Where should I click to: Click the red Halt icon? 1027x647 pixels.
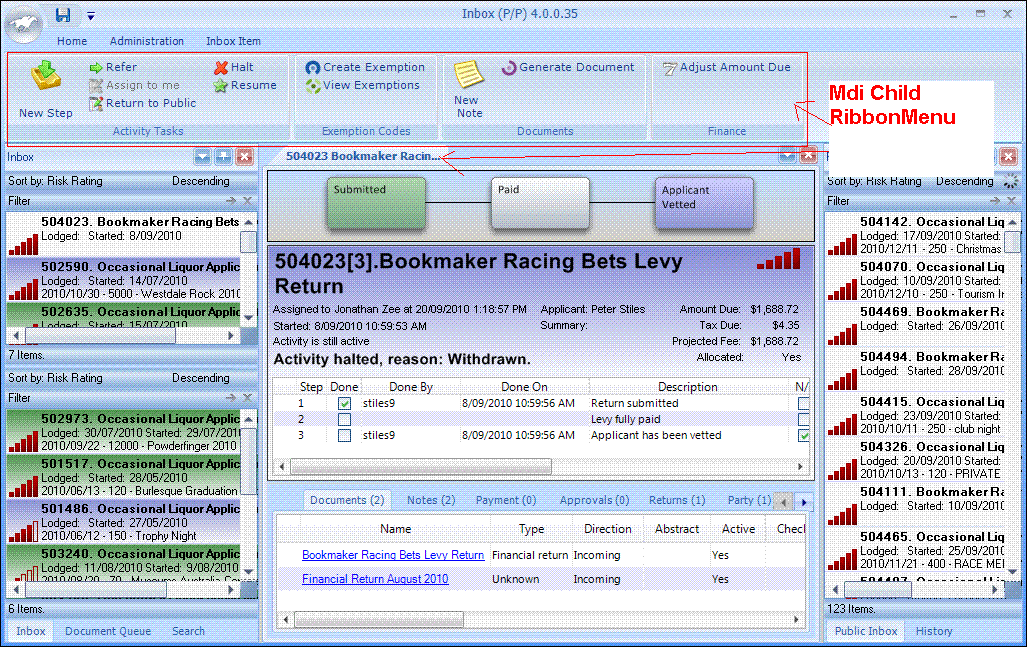221,67
